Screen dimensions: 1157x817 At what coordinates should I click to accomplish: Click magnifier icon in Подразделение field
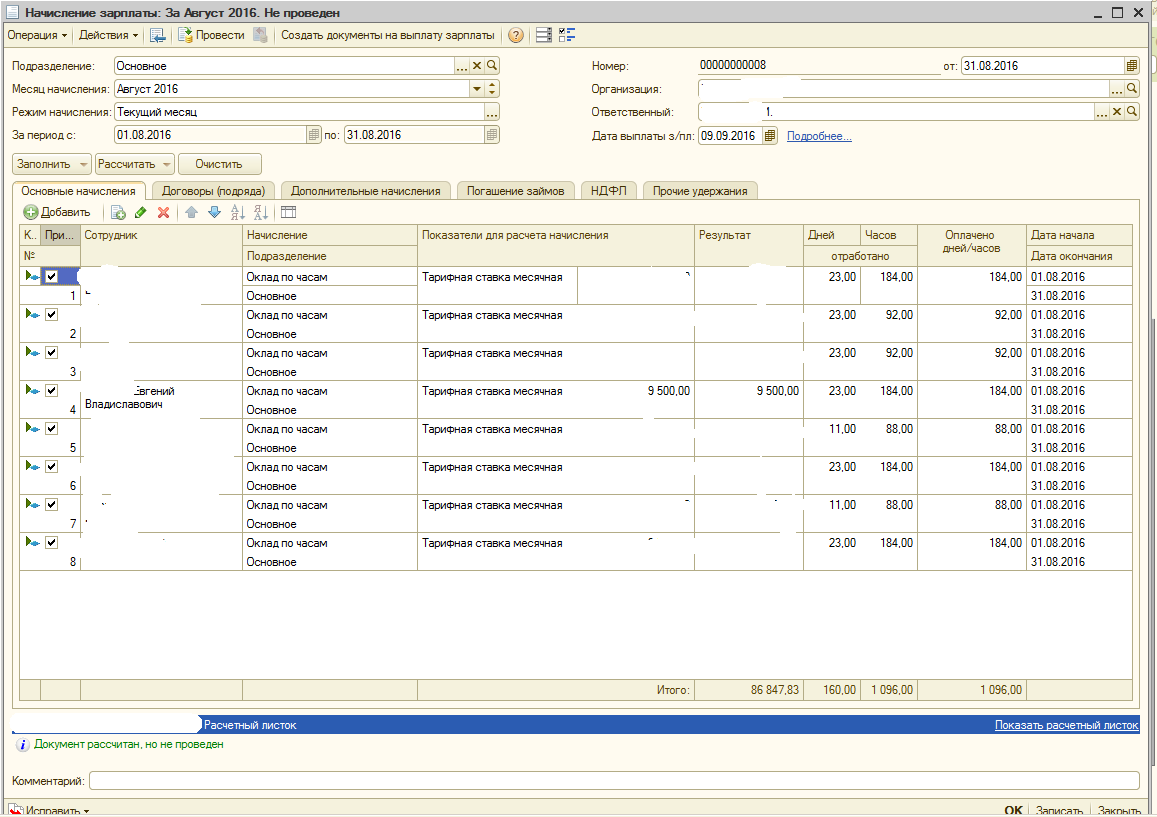492,66
